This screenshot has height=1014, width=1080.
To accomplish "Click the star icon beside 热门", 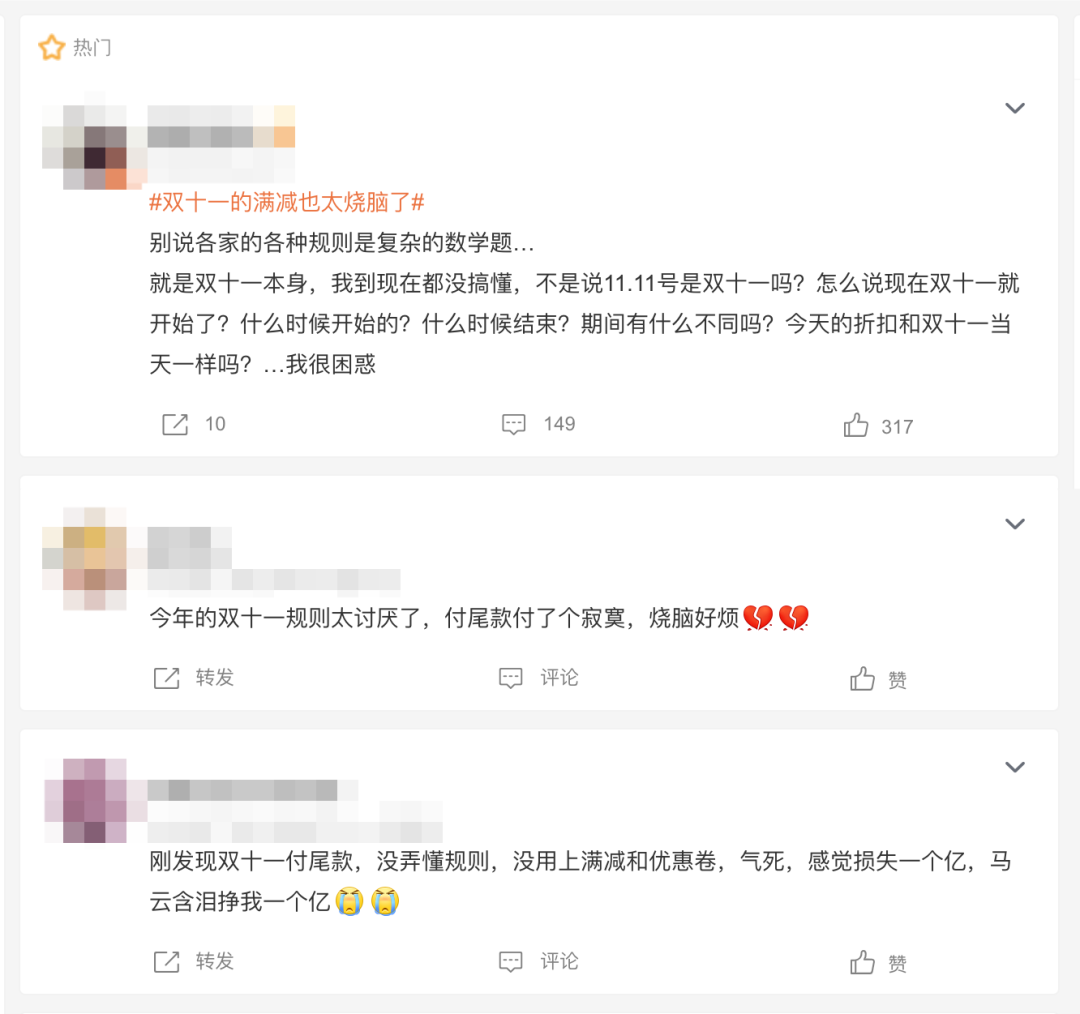I will pos(52,48).
